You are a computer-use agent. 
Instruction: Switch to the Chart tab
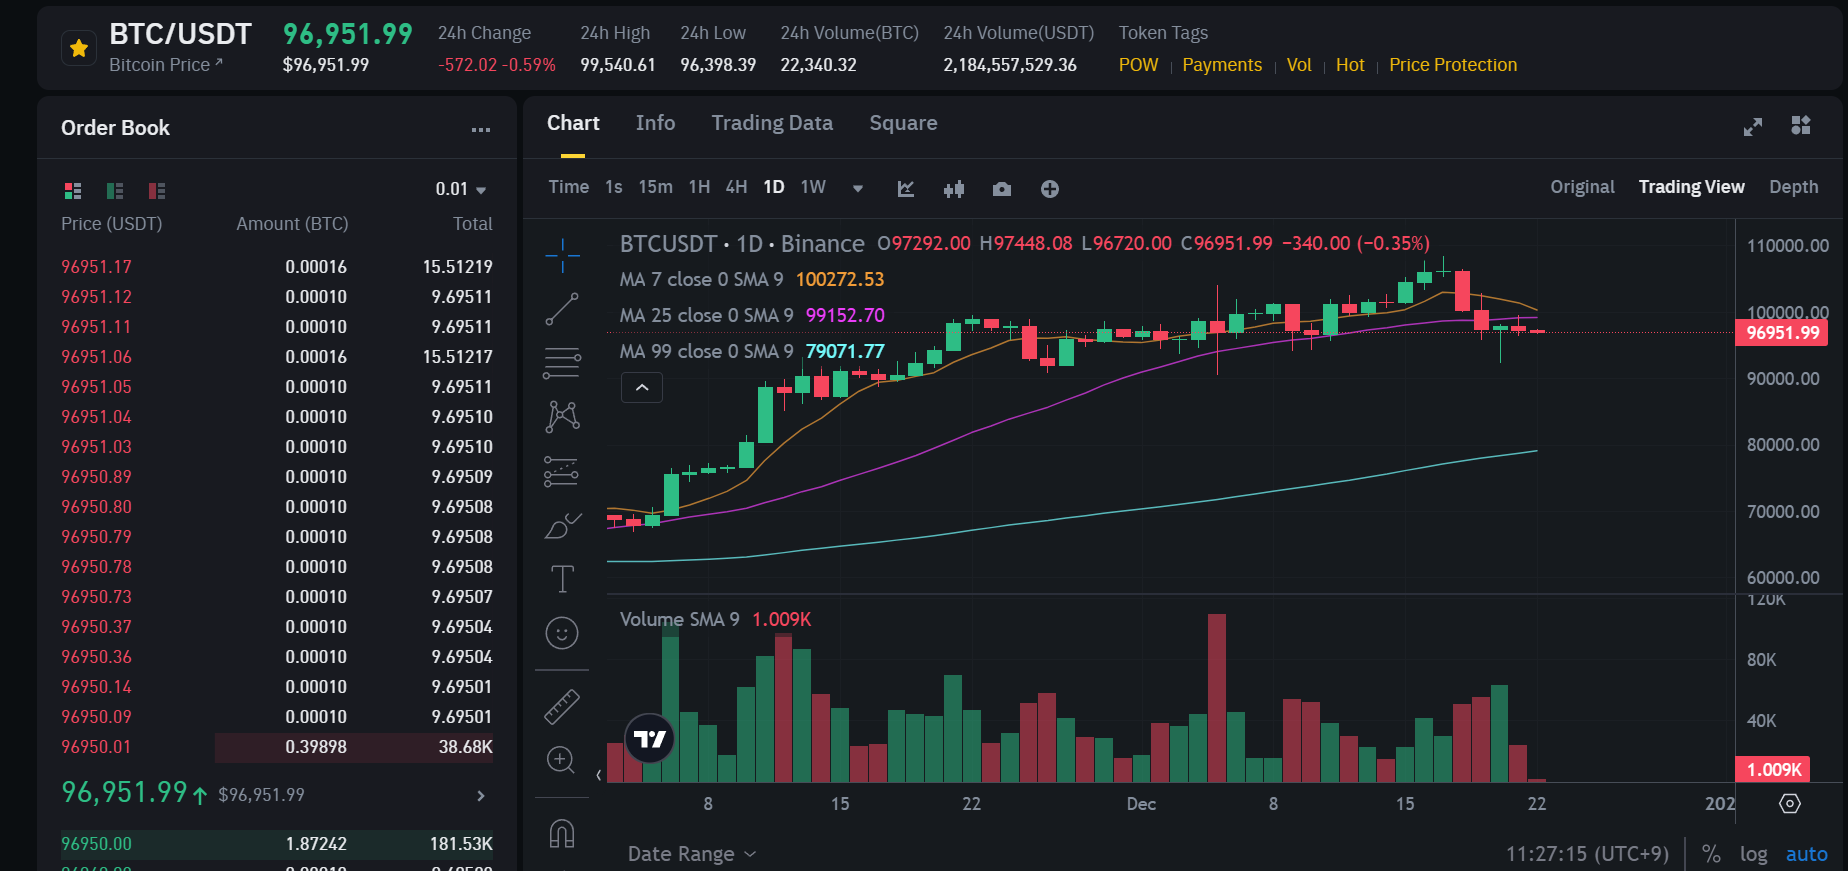pos(573,123)
